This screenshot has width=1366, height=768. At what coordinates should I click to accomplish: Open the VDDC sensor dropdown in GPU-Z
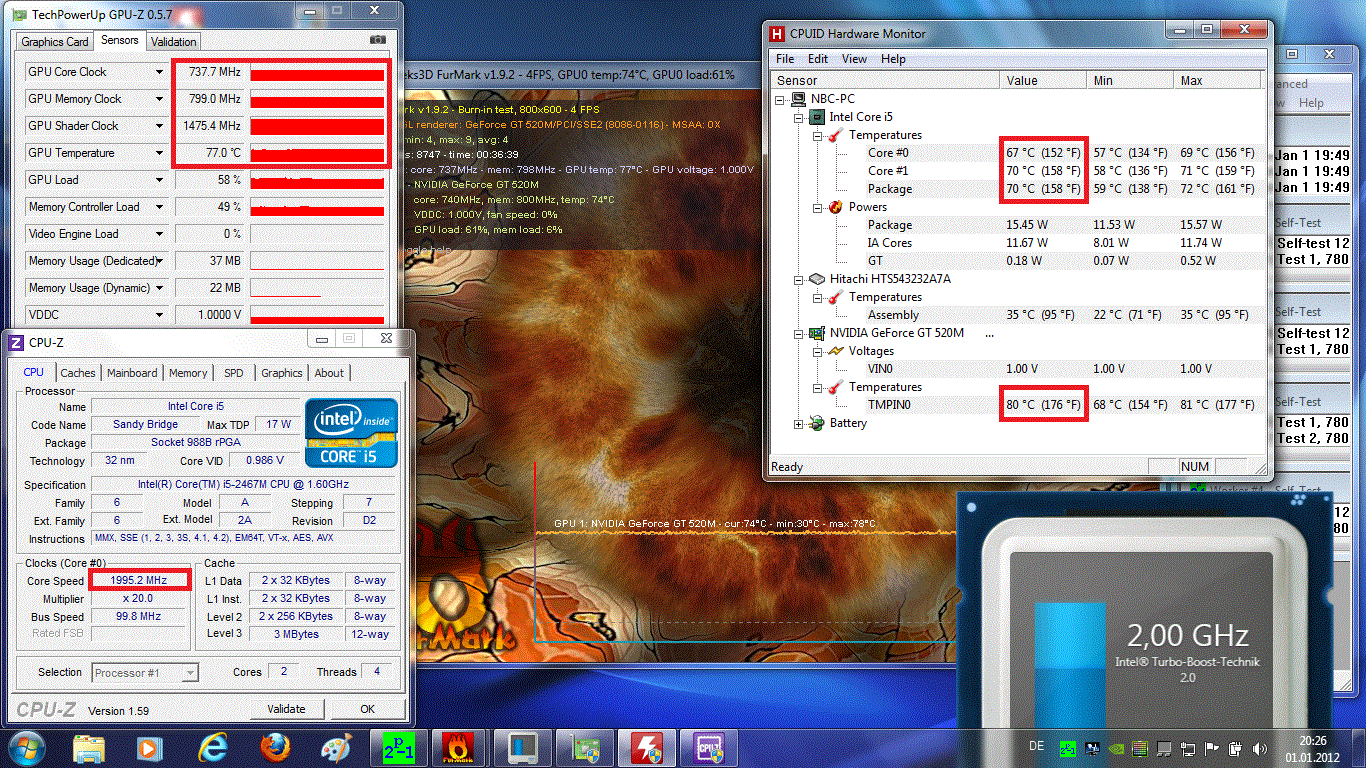tap(159, 315)
